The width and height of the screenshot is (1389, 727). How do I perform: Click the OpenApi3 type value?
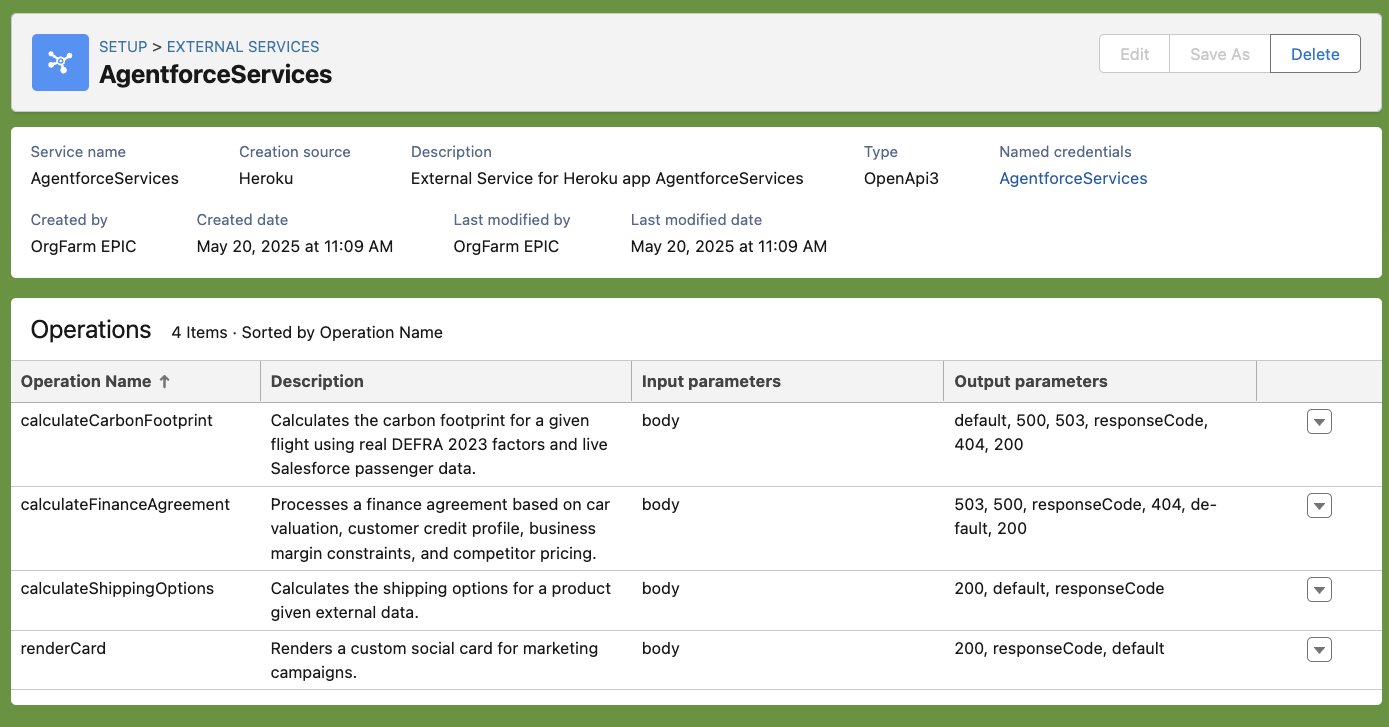click(901, 178)
